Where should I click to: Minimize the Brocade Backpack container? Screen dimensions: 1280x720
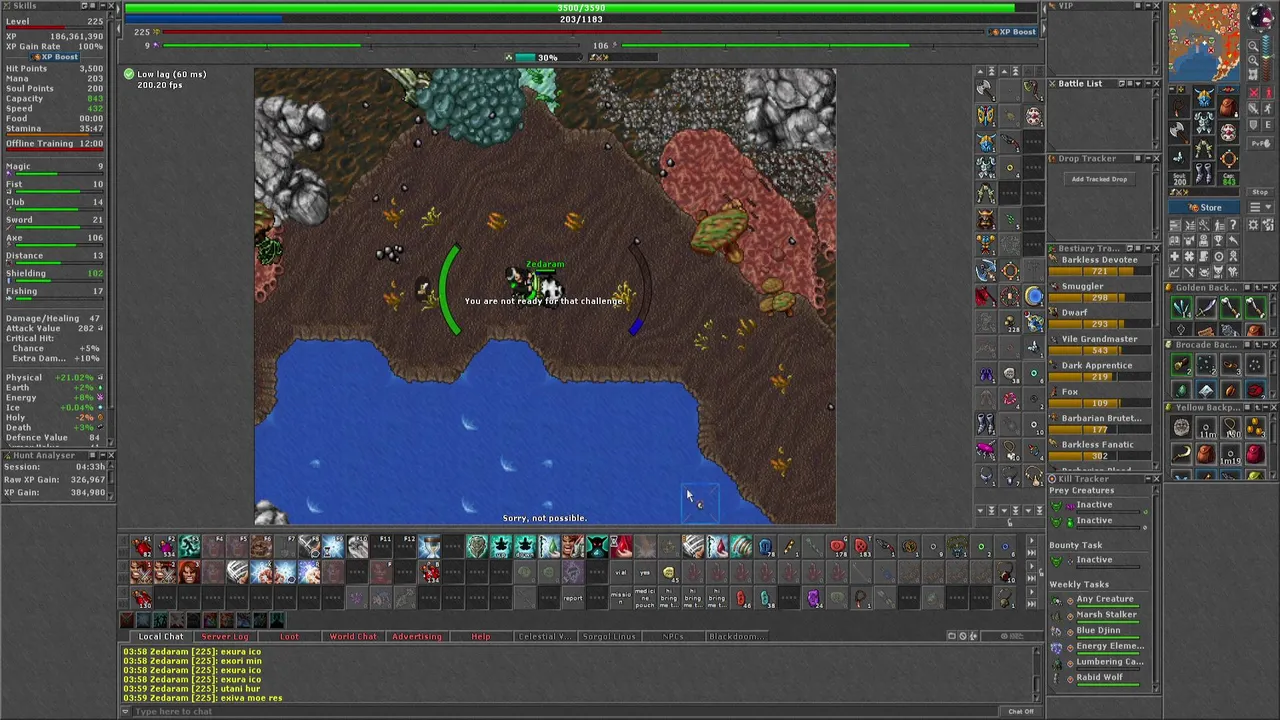coord(1266,344)
